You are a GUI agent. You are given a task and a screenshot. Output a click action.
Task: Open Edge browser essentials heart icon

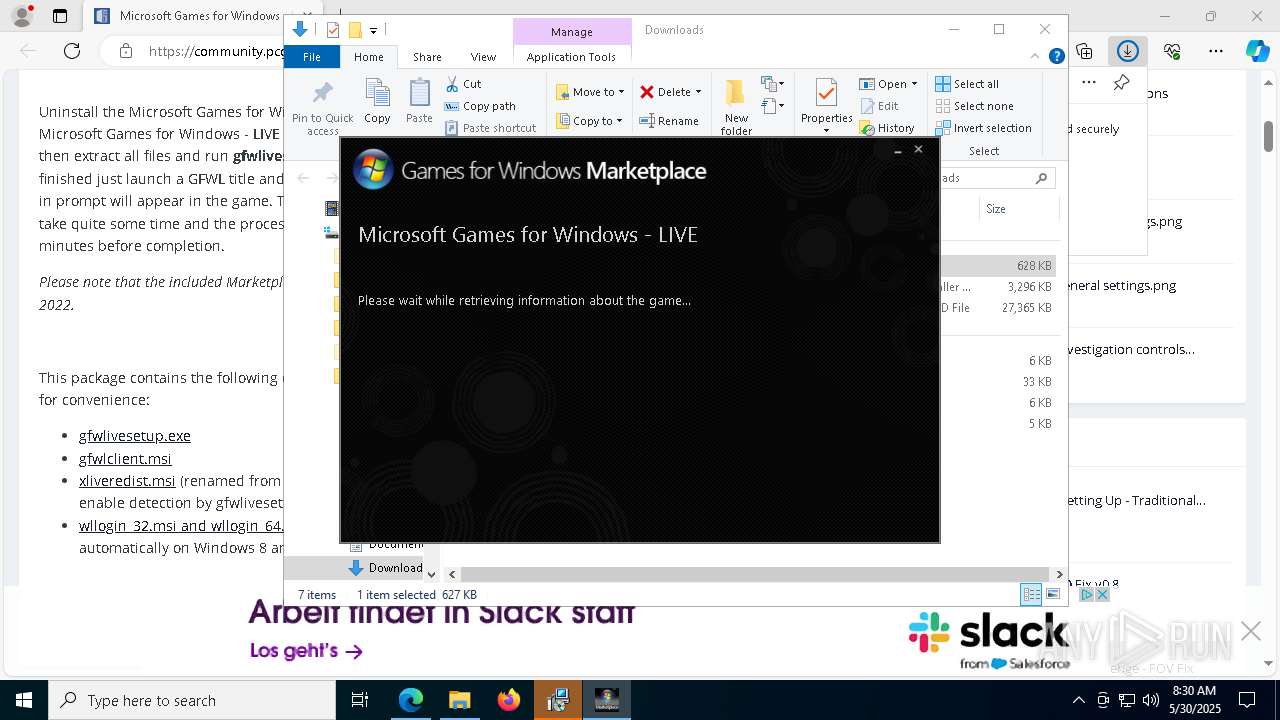(1172, 51)
